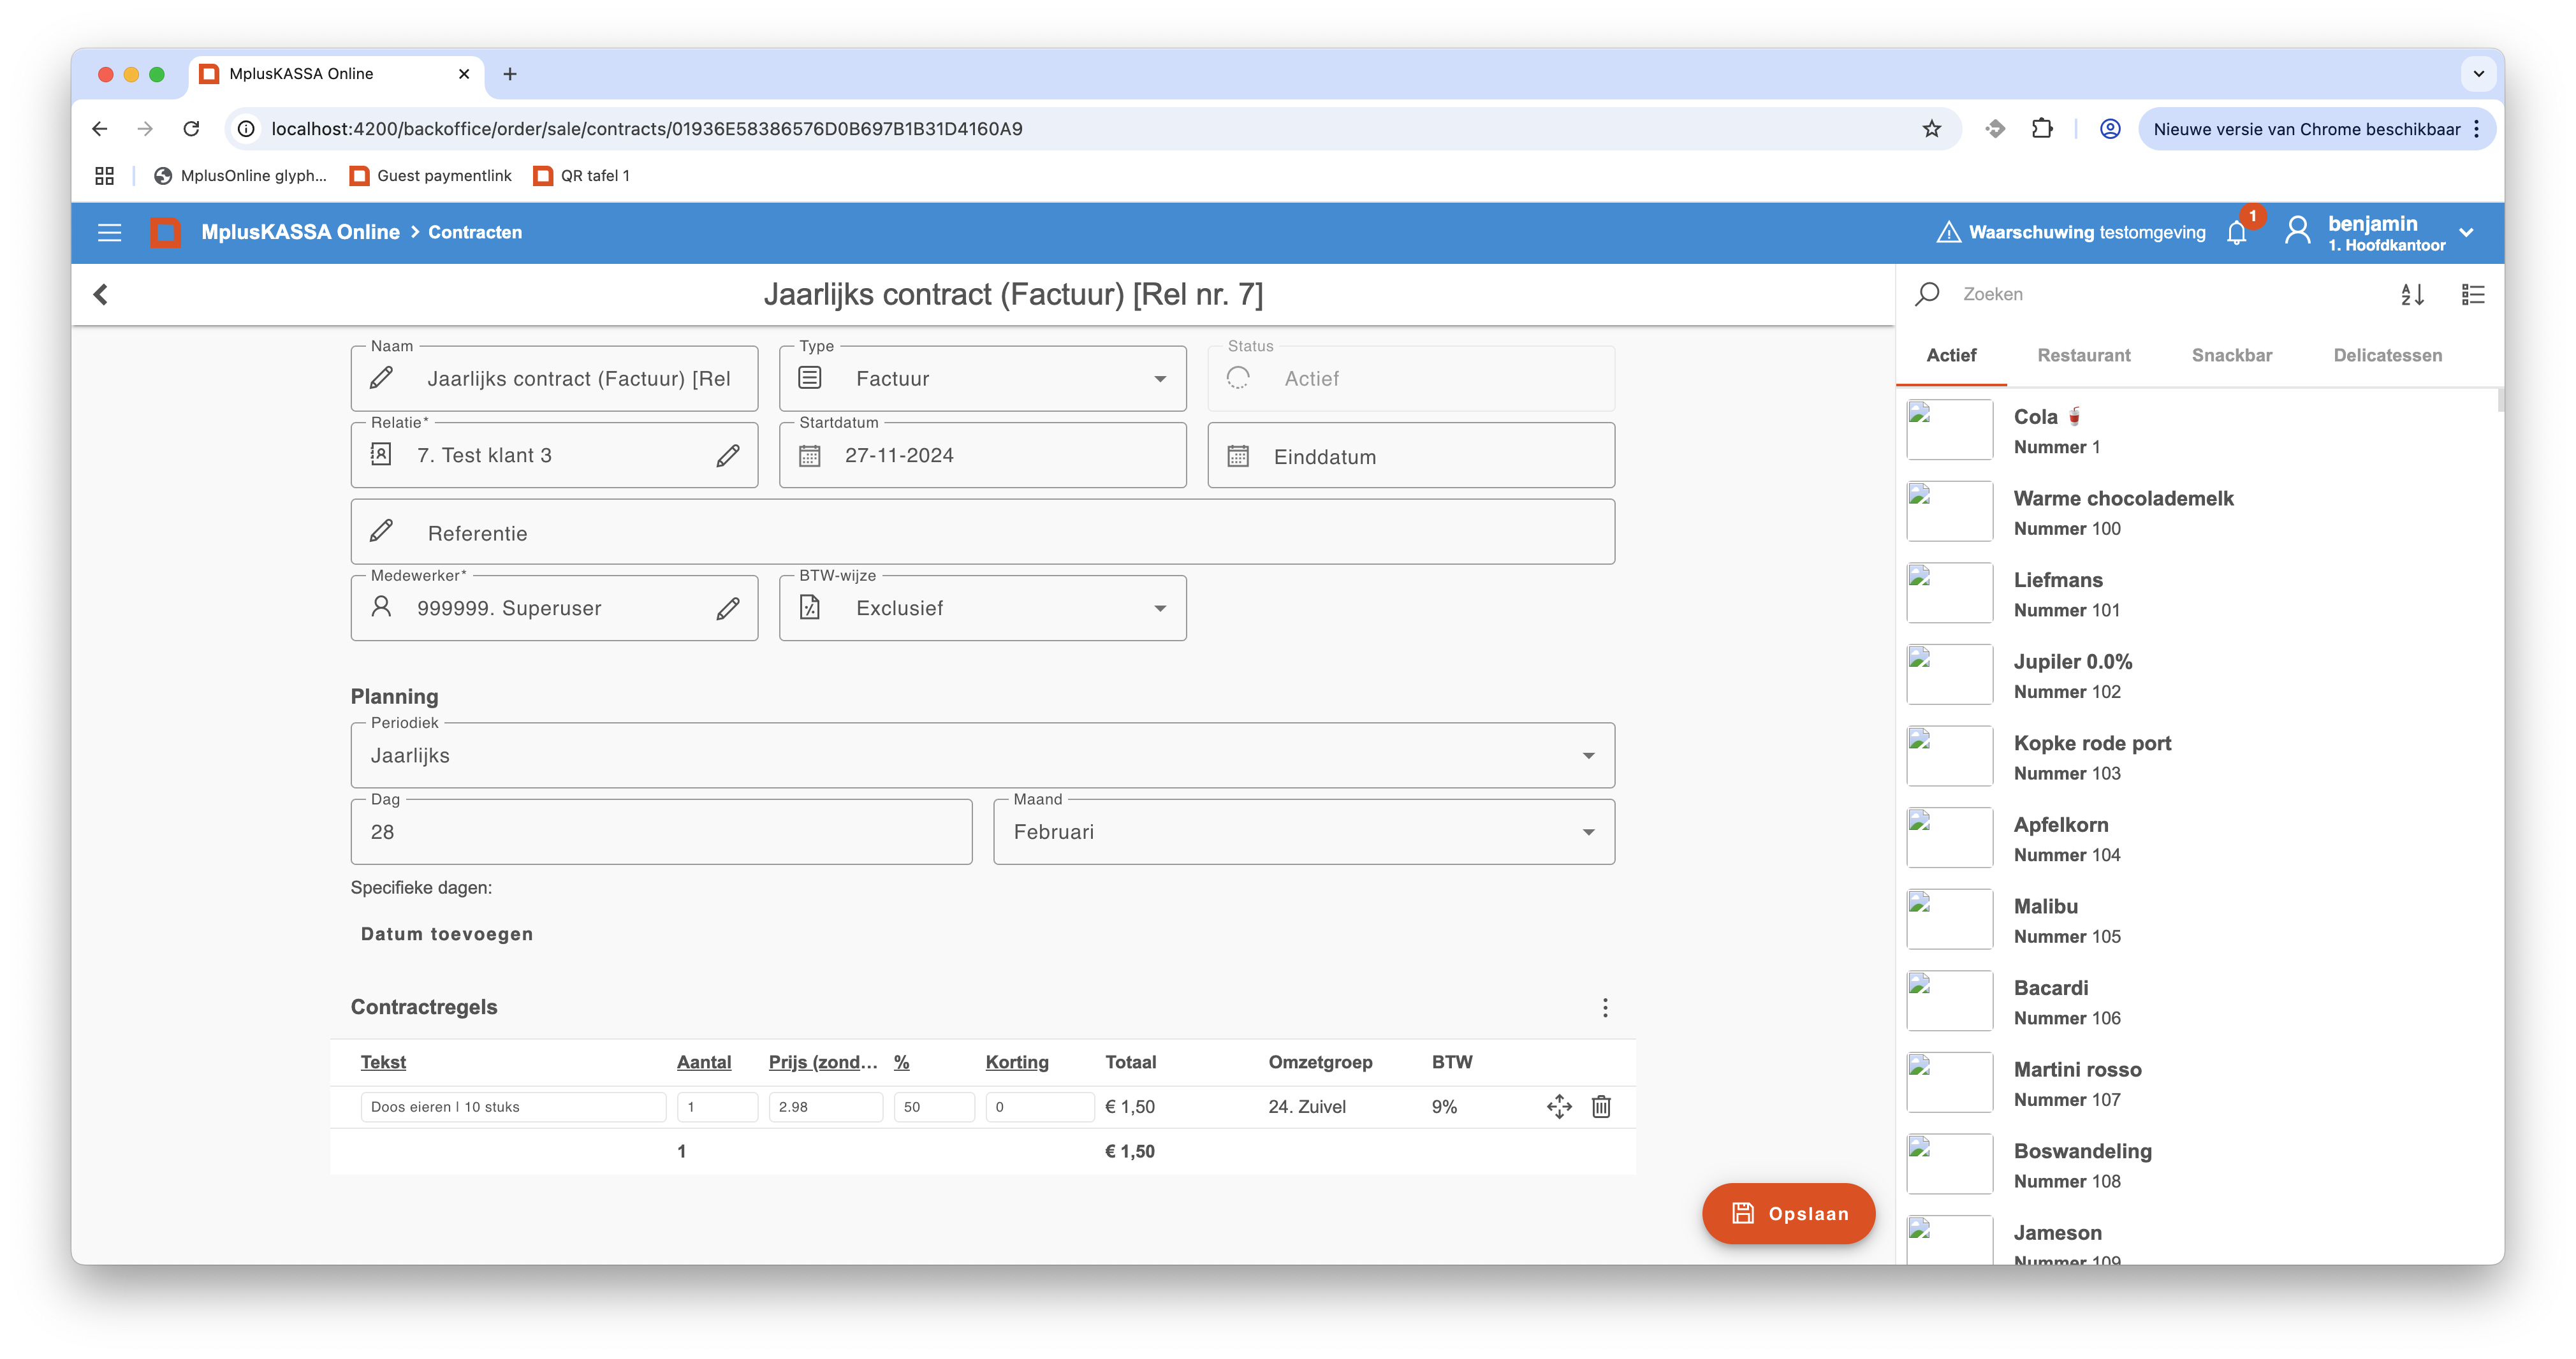Screen dimensions: 2576x1359
Task: Open the Einddatum calendar icon
Action: 1238,456
